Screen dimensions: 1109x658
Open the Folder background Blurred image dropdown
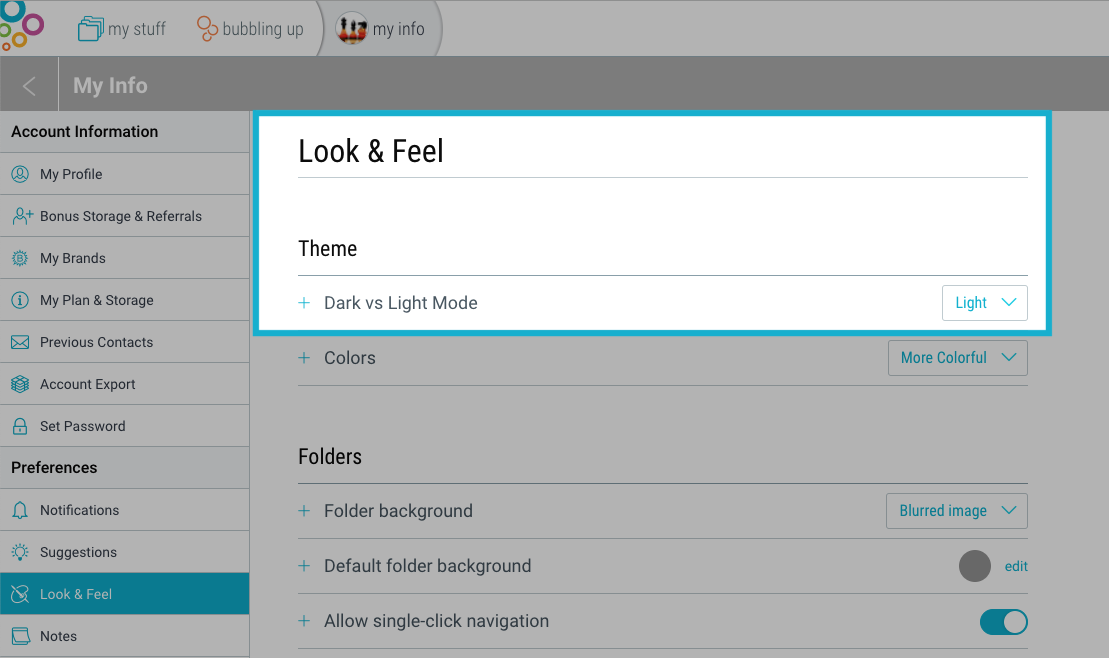click(x=956, y=511)
